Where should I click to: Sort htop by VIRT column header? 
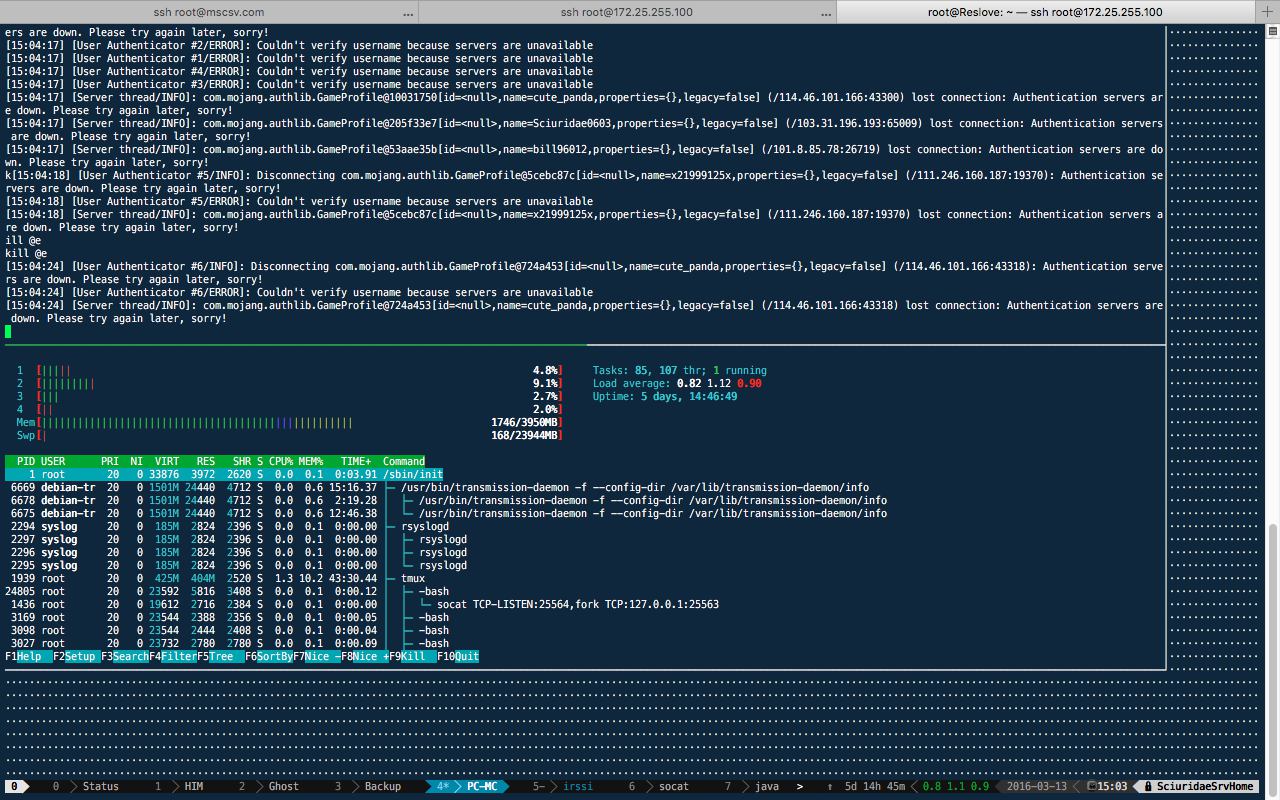pyautogui.click(x=167, y=462)
